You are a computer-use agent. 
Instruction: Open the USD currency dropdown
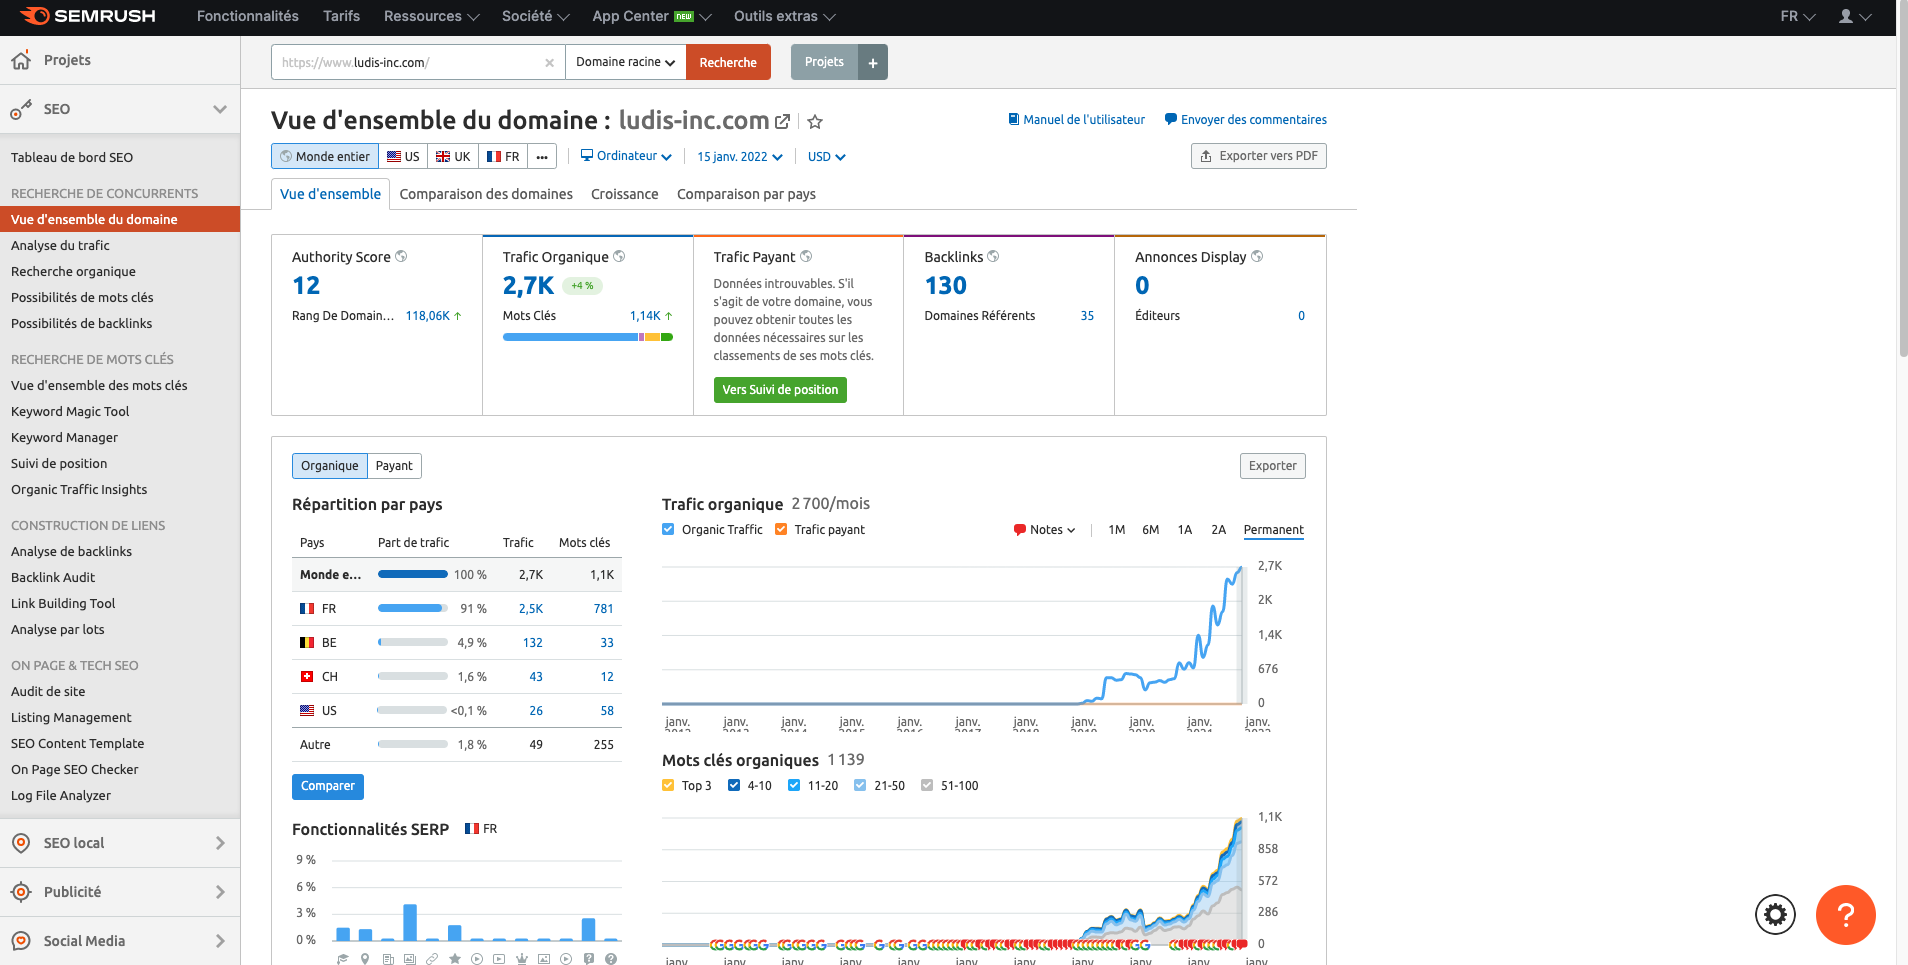click(x=827, y=157)
